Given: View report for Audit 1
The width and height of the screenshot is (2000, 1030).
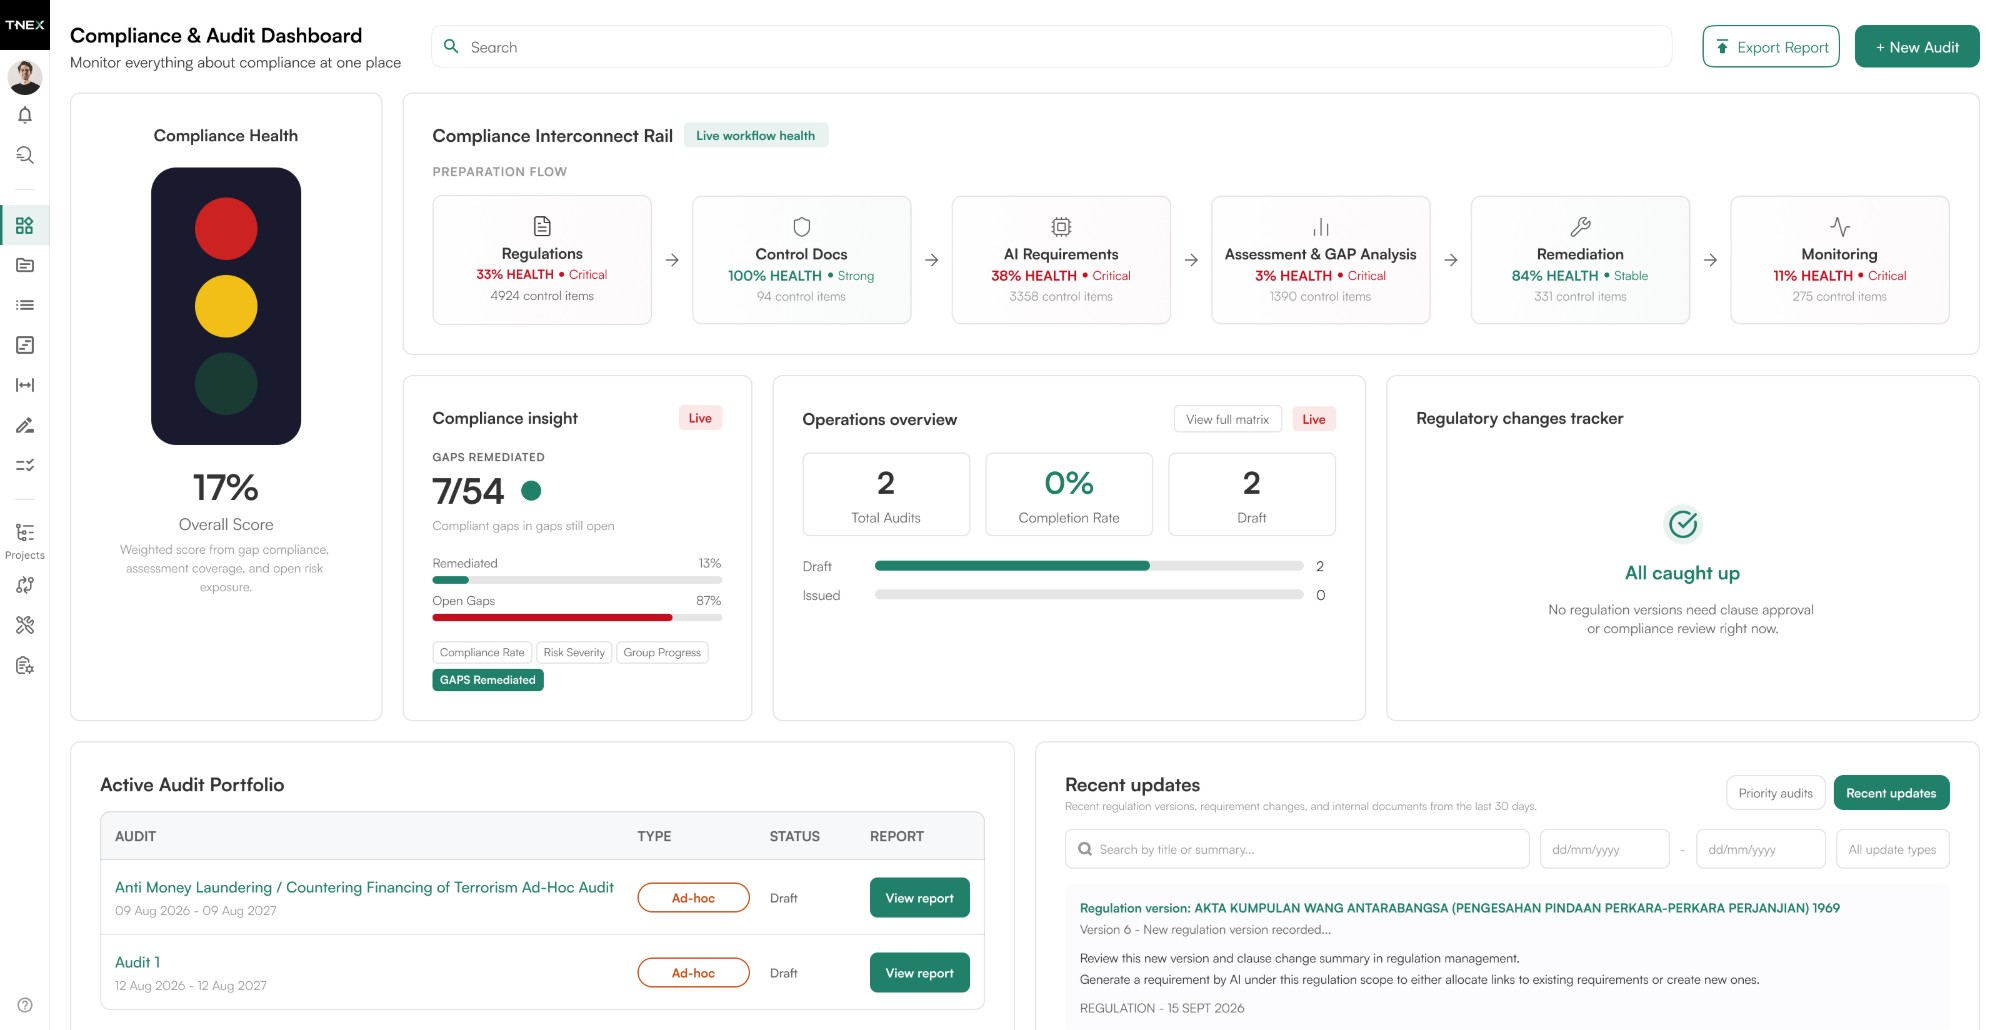Looking at the screenshot, I should tap(919, 973).
